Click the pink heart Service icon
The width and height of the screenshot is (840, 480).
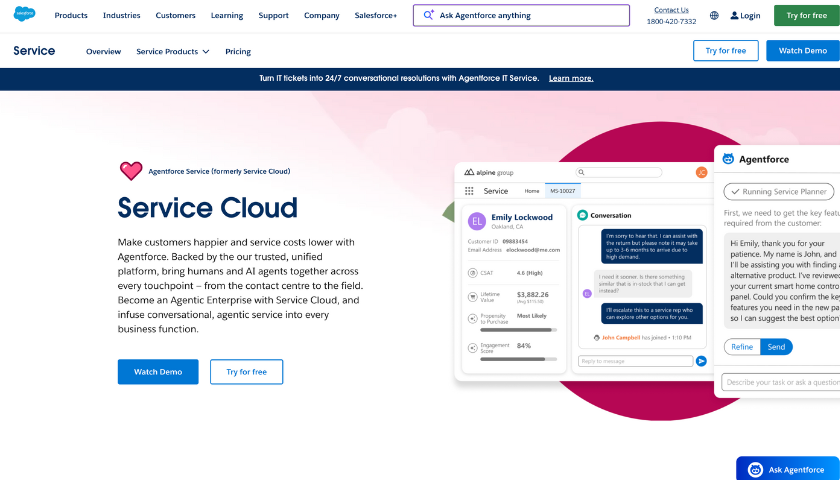[131, 171]
